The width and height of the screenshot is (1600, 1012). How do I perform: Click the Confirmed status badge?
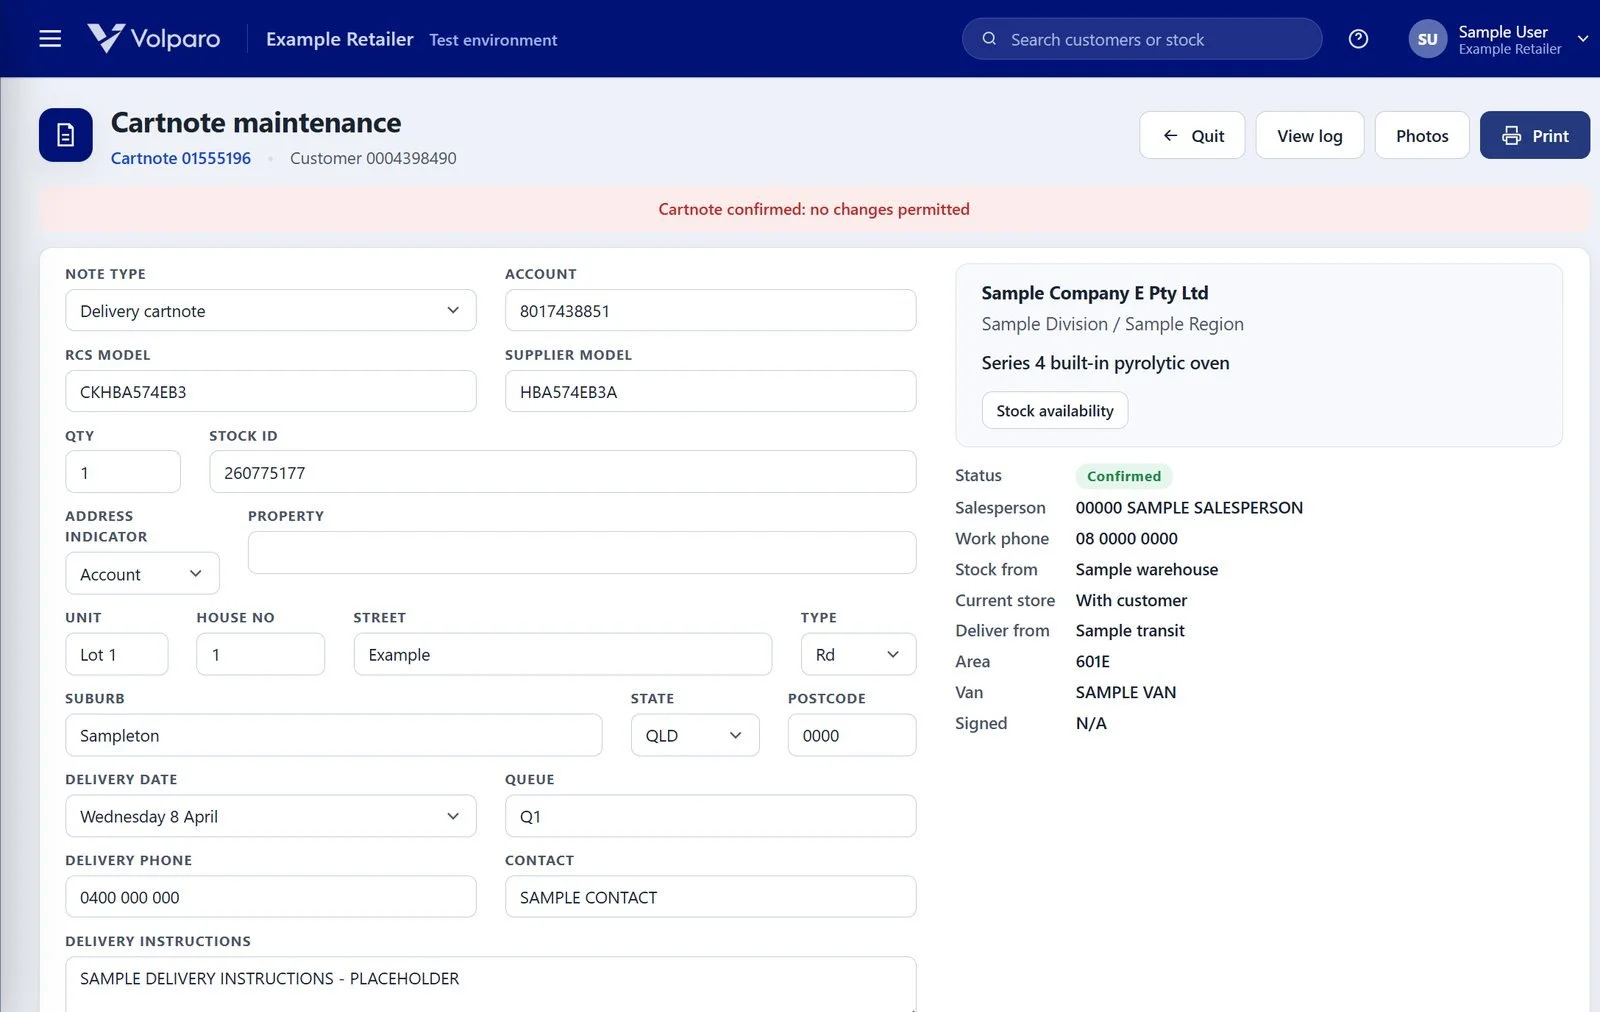[1124, 476]
